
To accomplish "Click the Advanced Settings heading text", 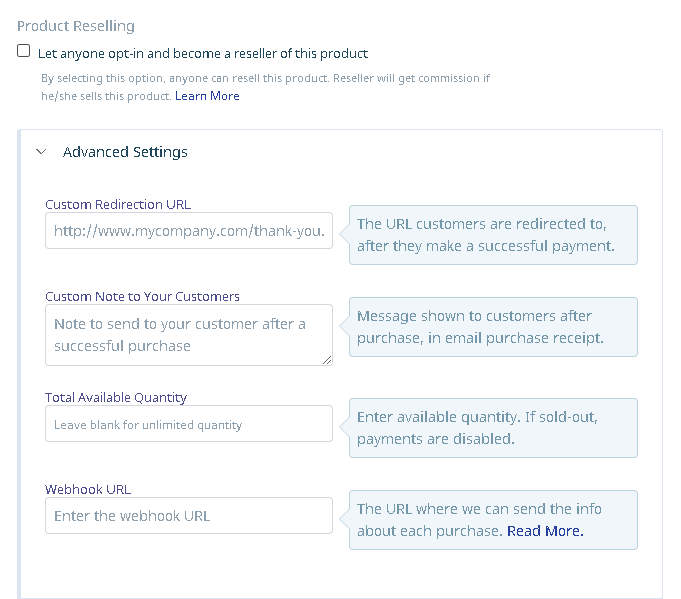I will (x=125, y=152).
